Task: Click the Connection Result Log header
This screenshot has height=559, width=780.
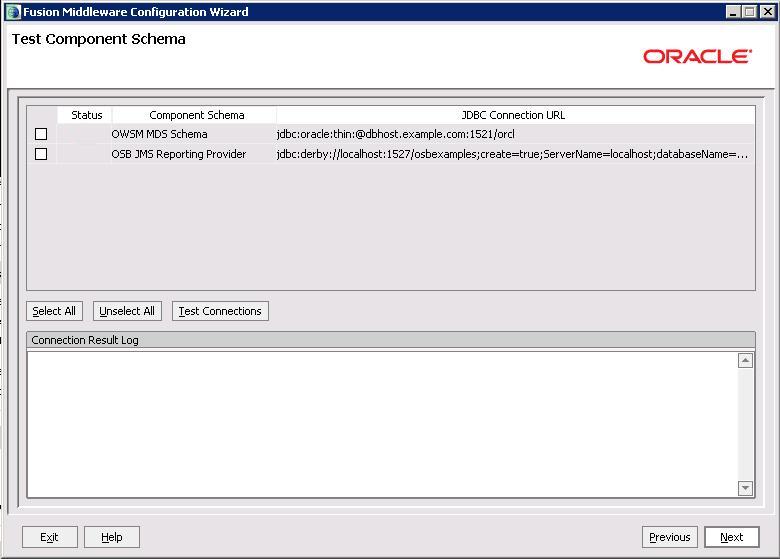Action: point(390,340)
